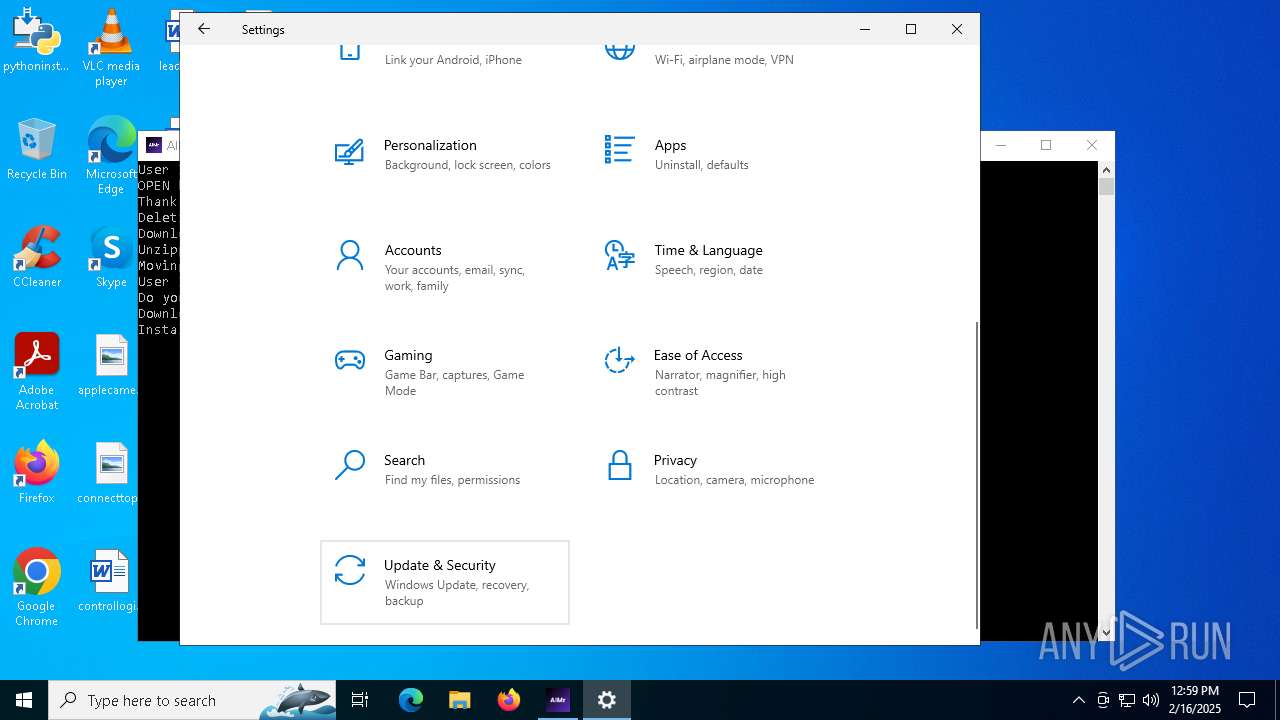
Task: Click the Privacy title text
Action: tap(675, 460)
